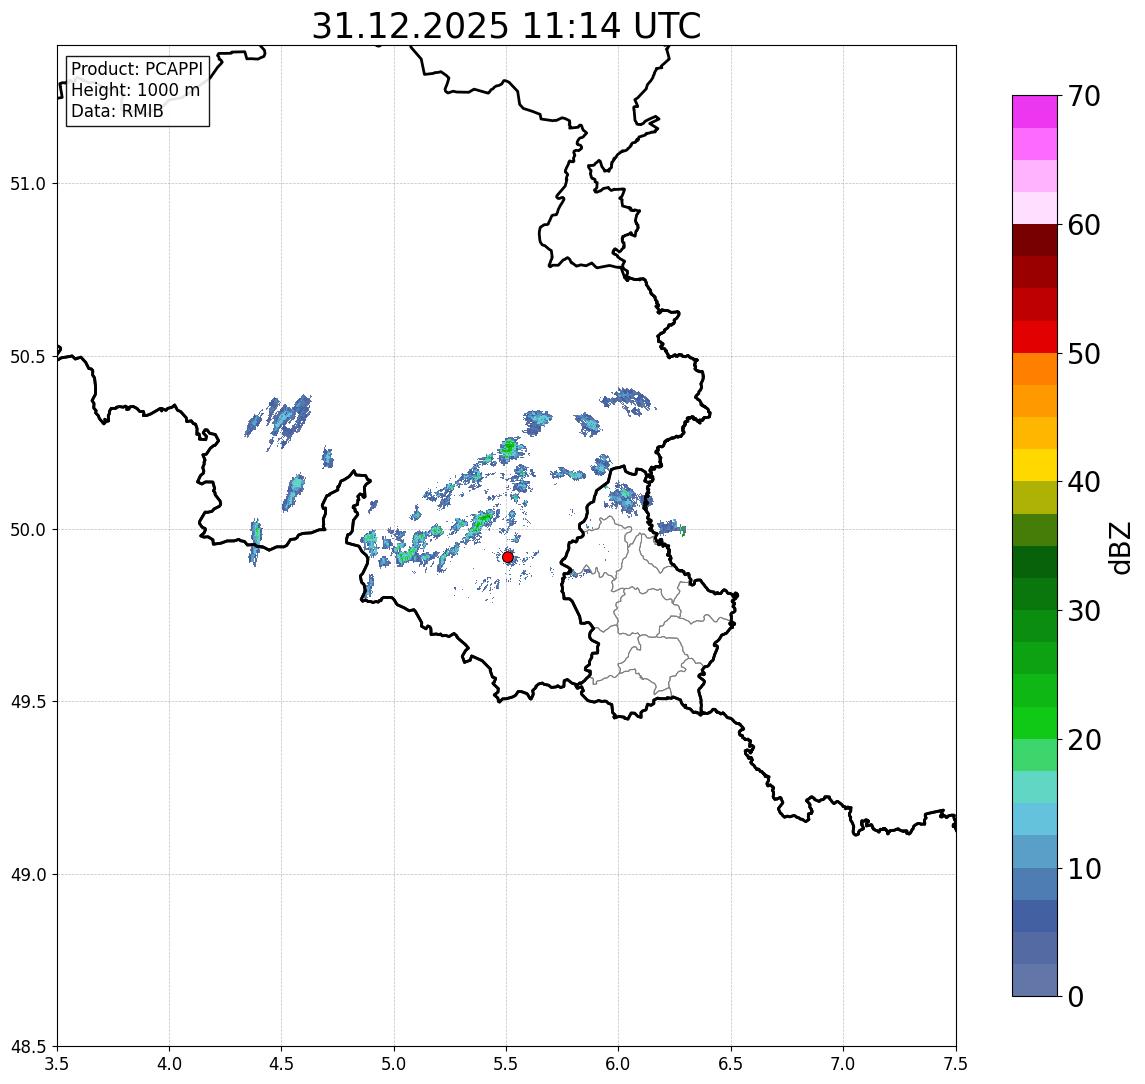Click the "Height: 1000 m" legend line
This screenshot has height=1084, width=1145.
135,90
